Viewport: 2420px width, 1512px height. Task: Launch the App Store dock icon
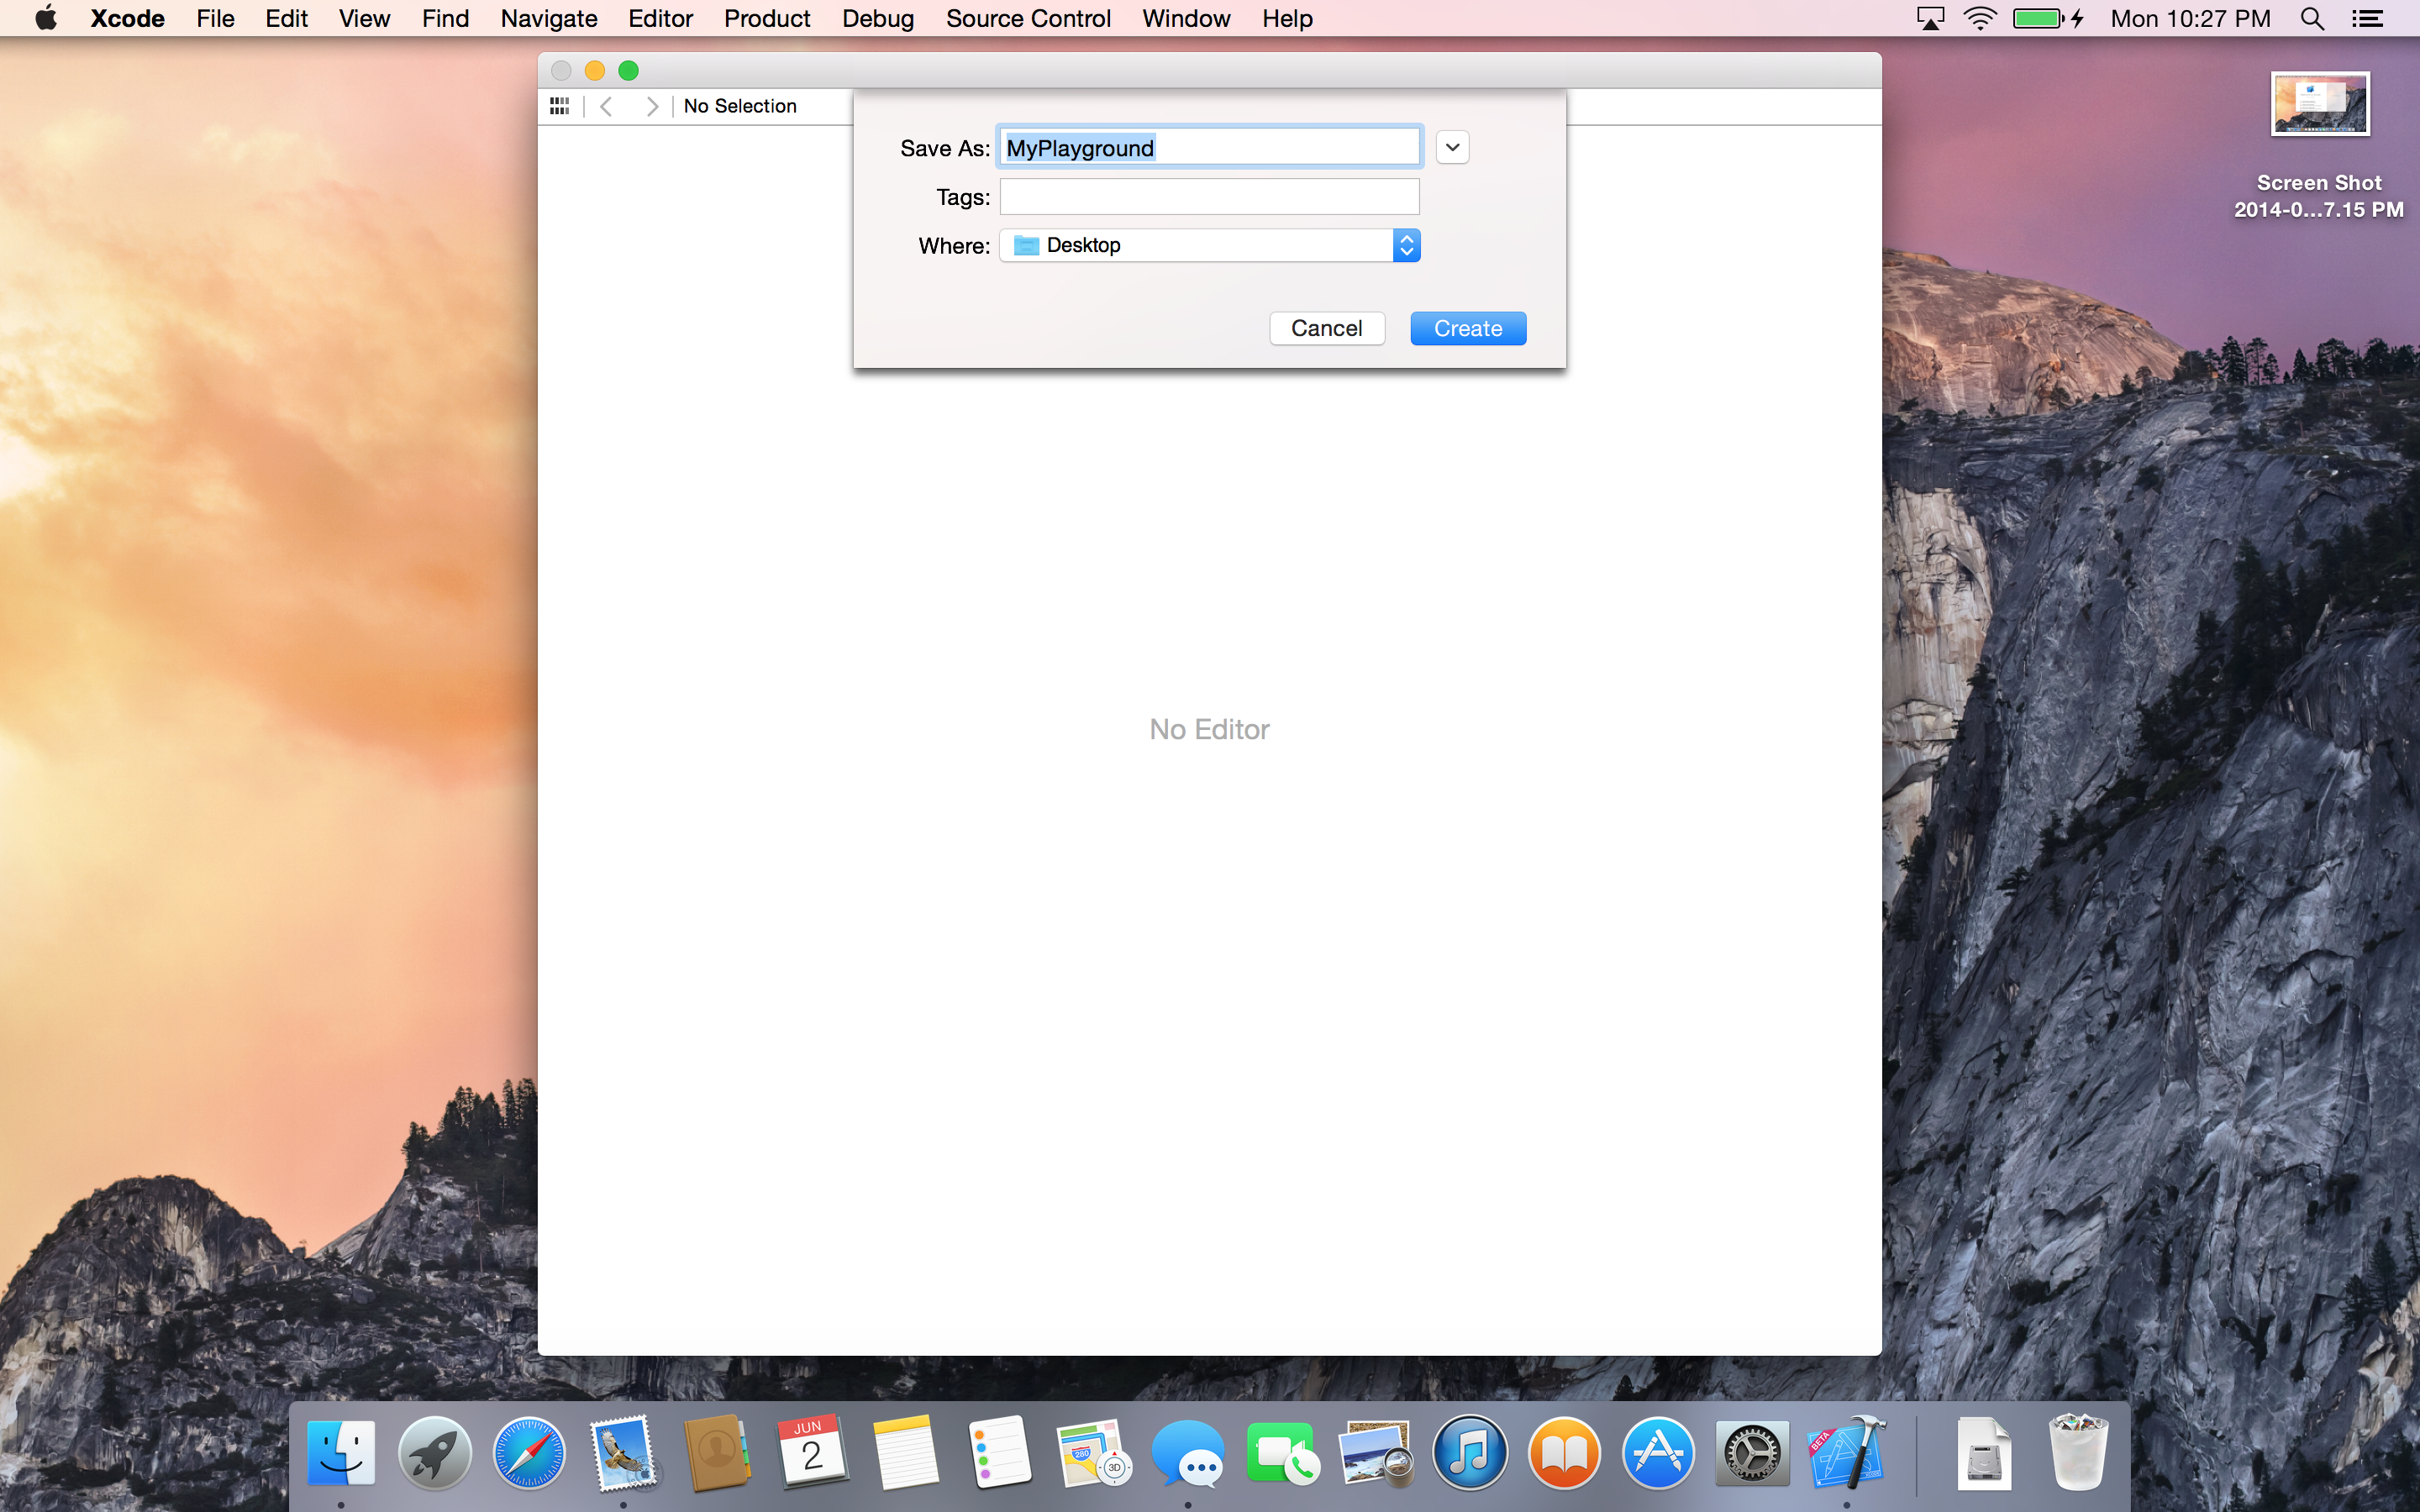pyautogui.click(x=1657, y=1453)
